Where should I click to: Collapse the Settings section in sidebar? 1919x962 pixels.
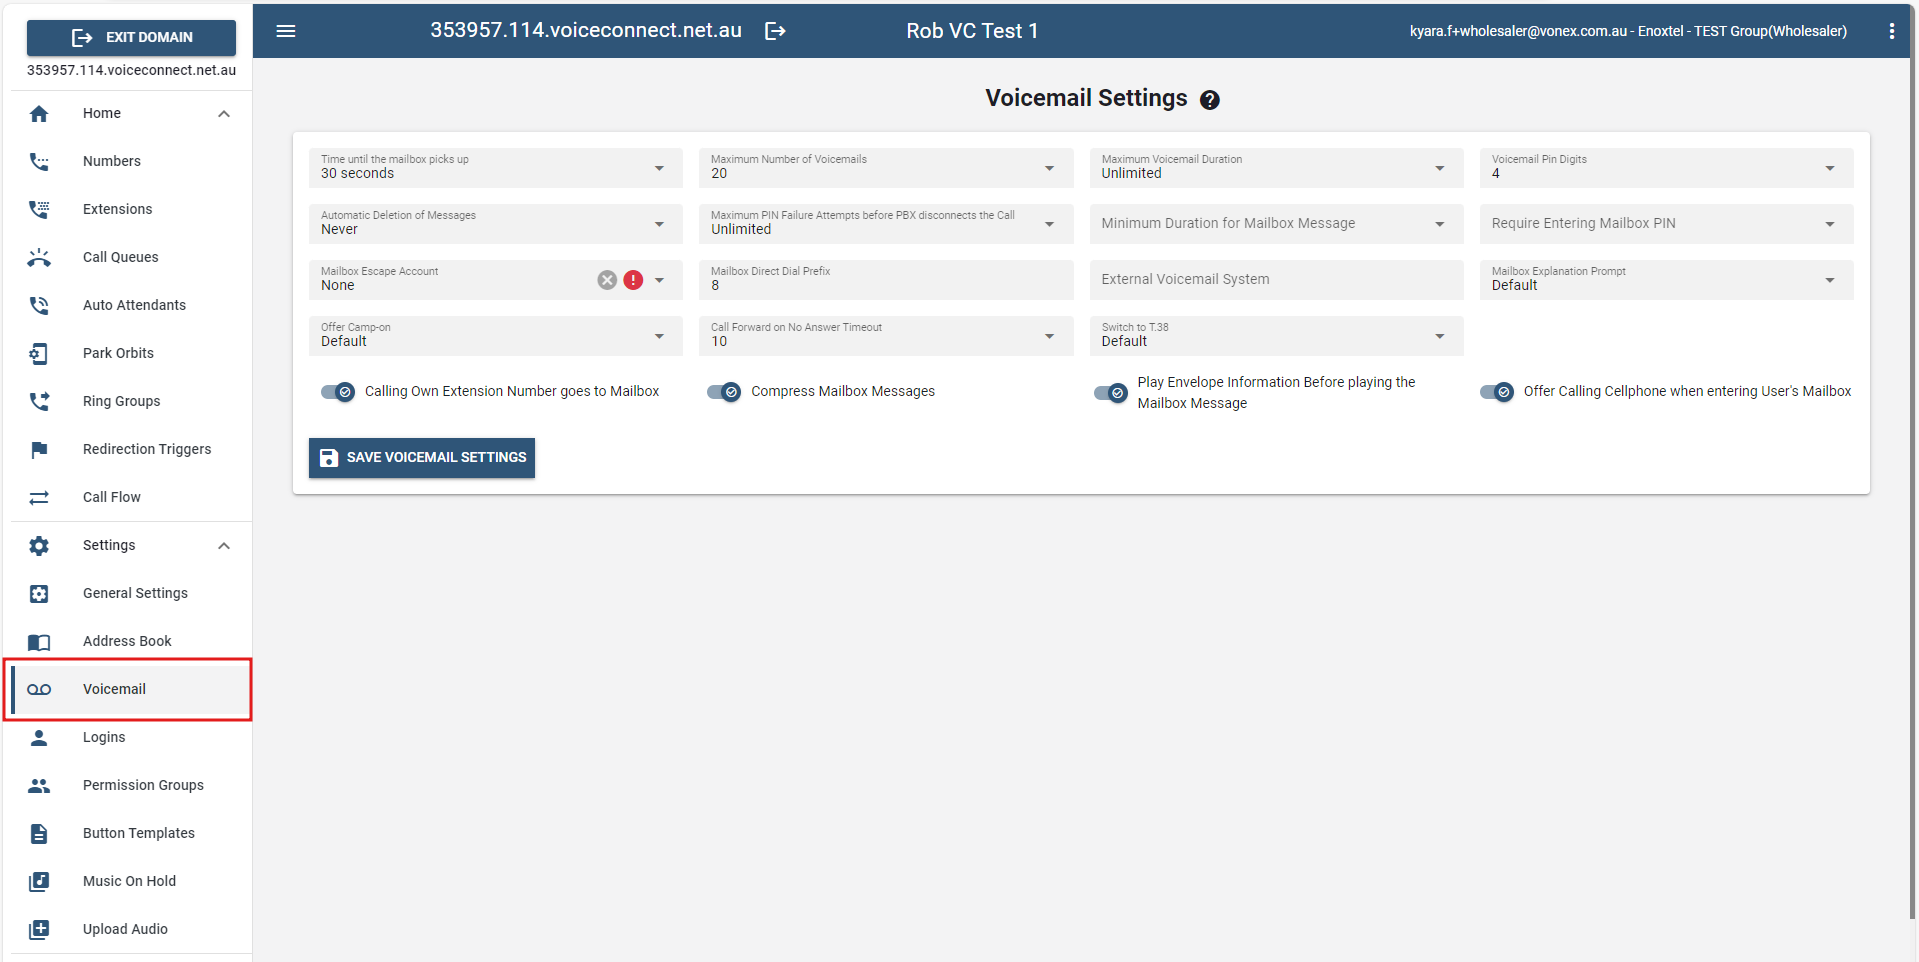click(224, 545)
